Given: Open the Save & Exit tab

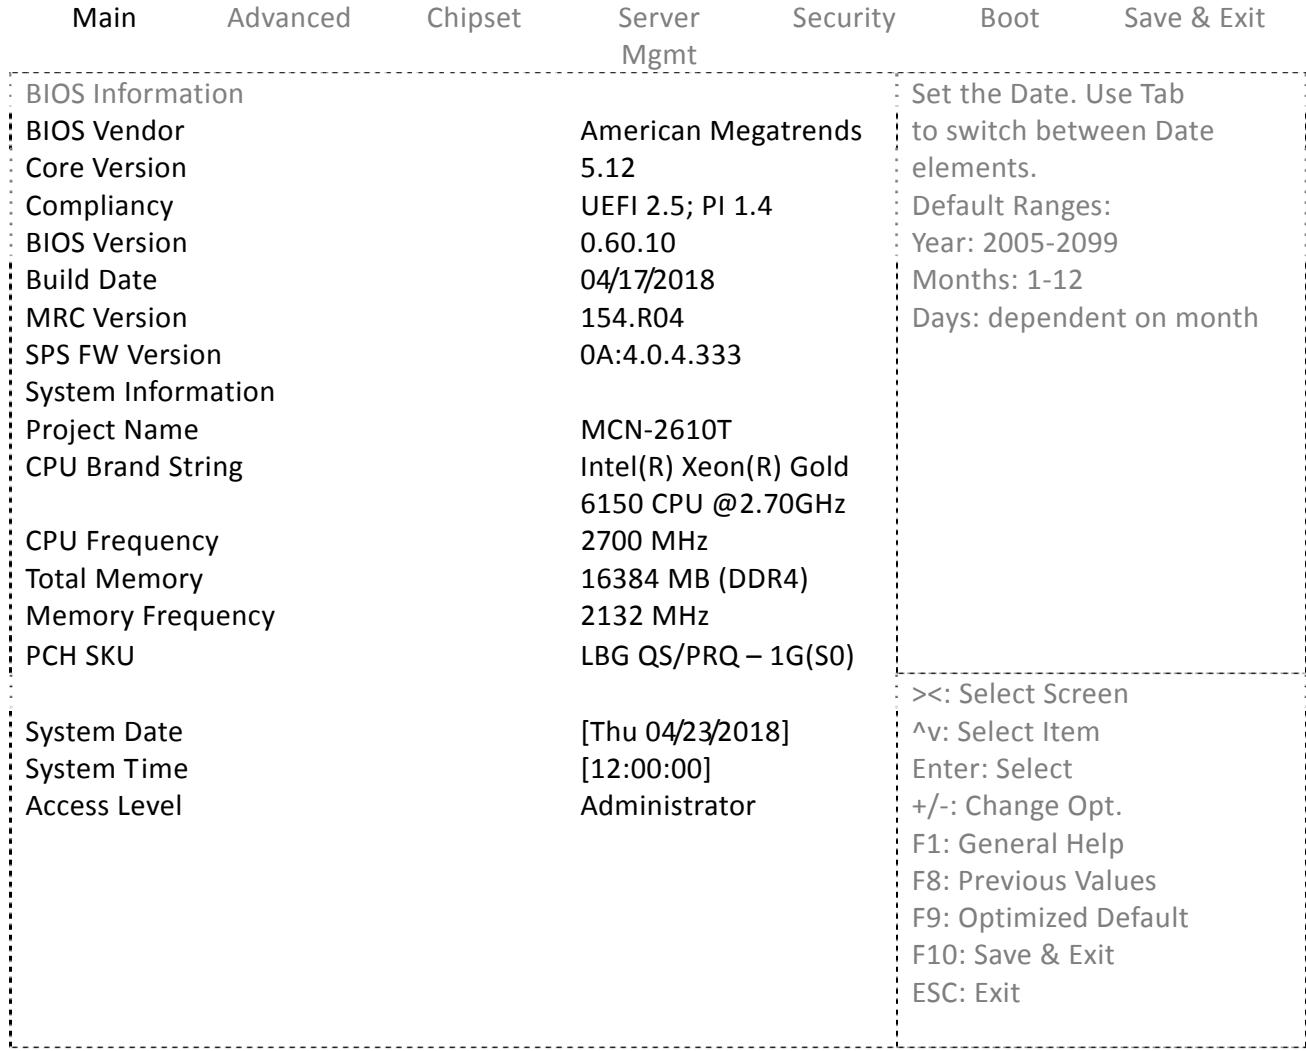Looking at the screenshot, I should pyautogui.click(x=1195, y=18).
